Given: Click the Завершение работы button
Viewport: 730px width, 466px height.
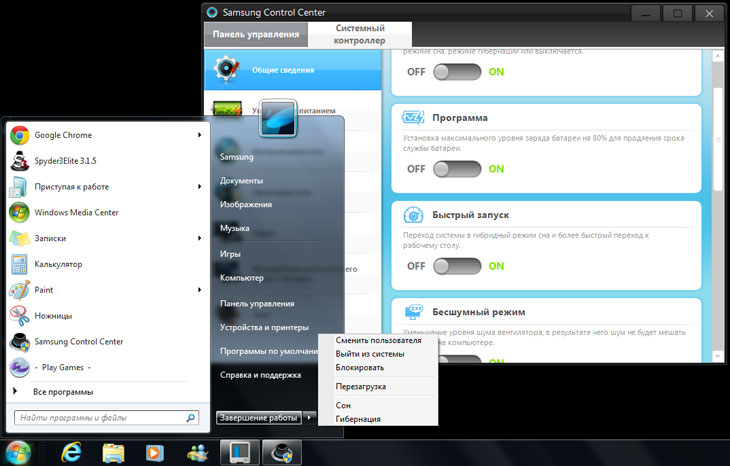Looking at the screenshot, I should tap(258, 418).
